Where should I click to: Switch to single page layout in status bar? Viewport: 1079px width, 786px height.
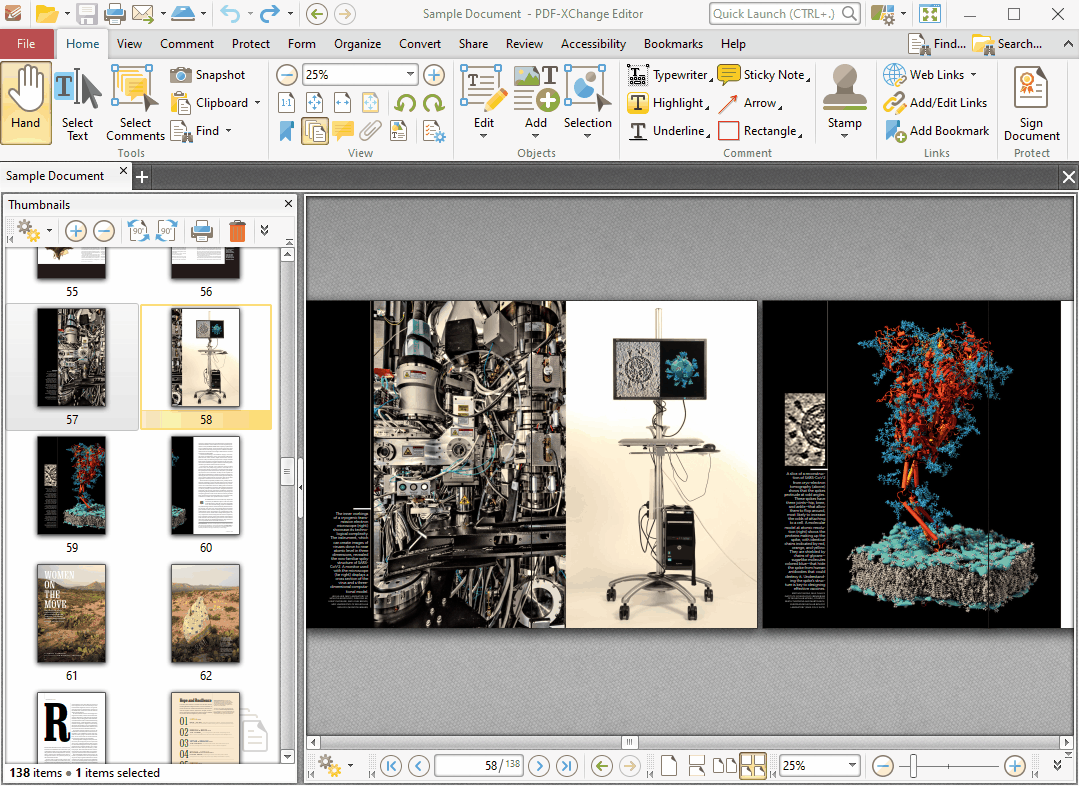669,766
